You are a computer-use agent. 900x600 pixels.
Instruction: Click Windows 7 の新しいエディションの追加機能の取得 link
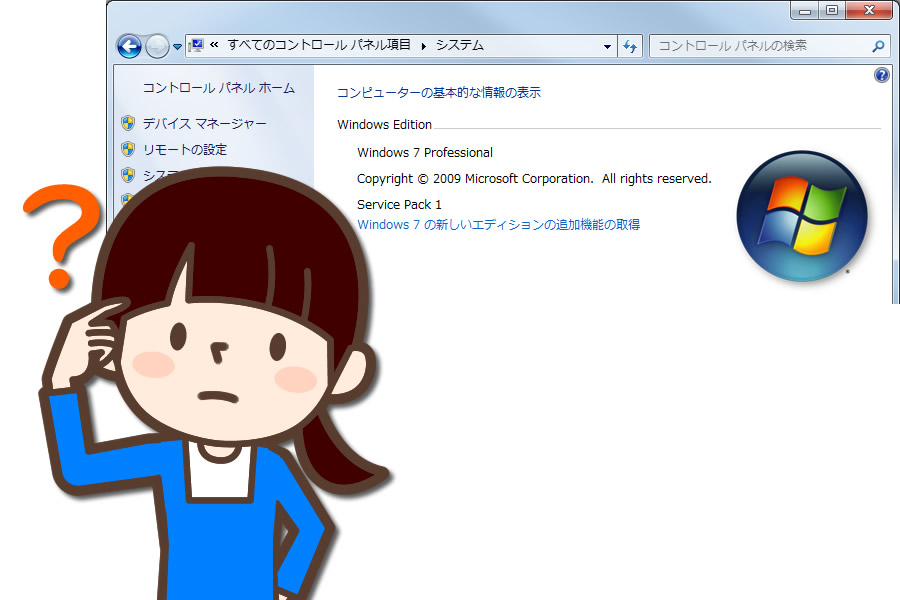(x=498, y=224)
